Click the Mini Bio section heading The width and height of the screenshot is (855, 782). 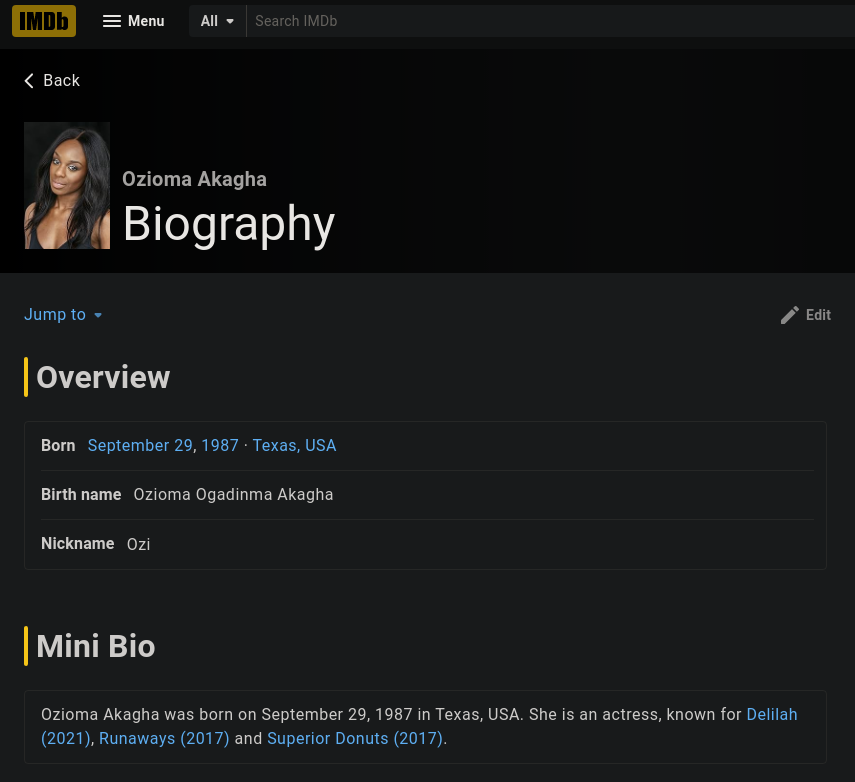tap(95, 646)
